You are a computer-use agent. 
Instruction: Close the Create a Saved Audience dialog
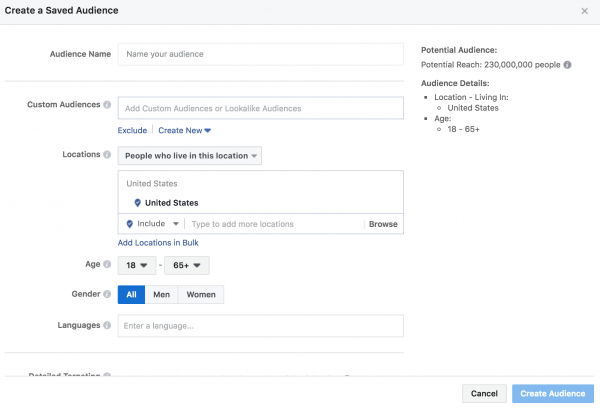[584, 11]
